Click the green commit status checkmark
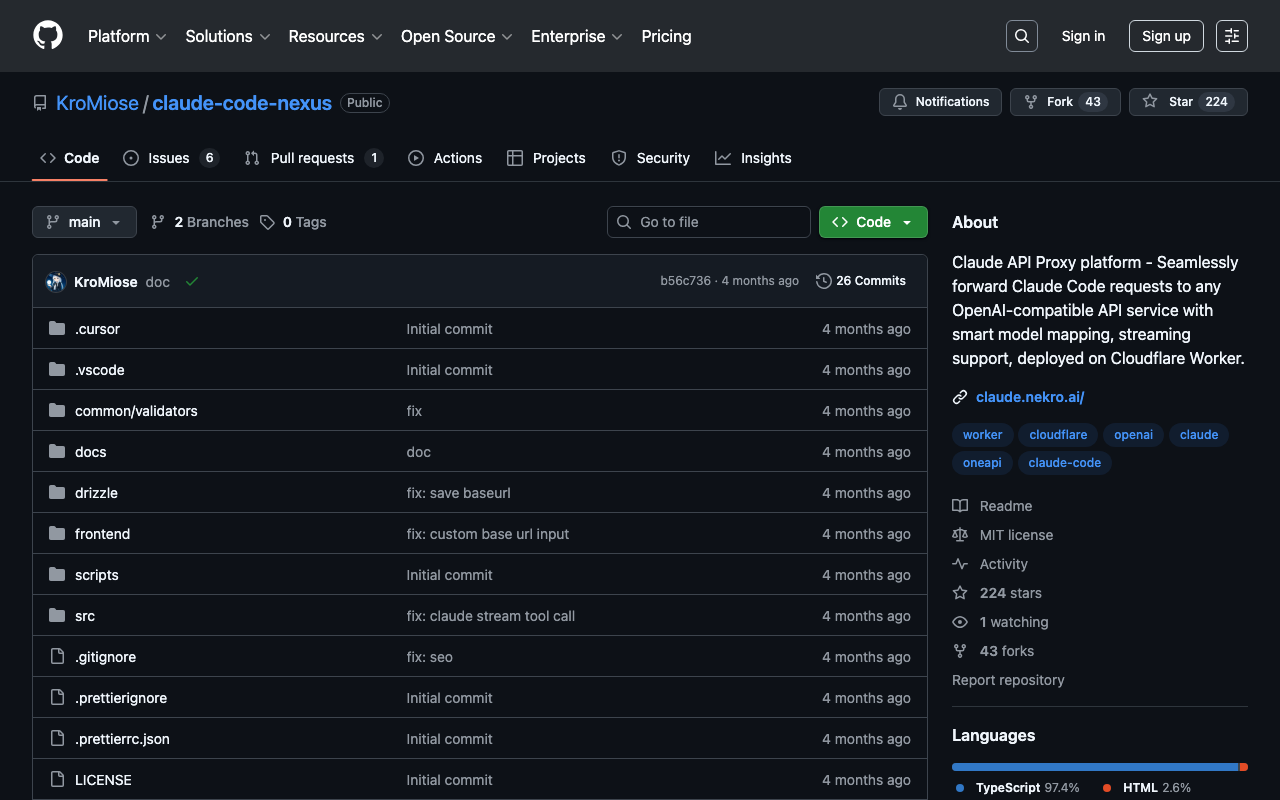The height and width of the screenshot is (800, 1280). tap(192, 282)
